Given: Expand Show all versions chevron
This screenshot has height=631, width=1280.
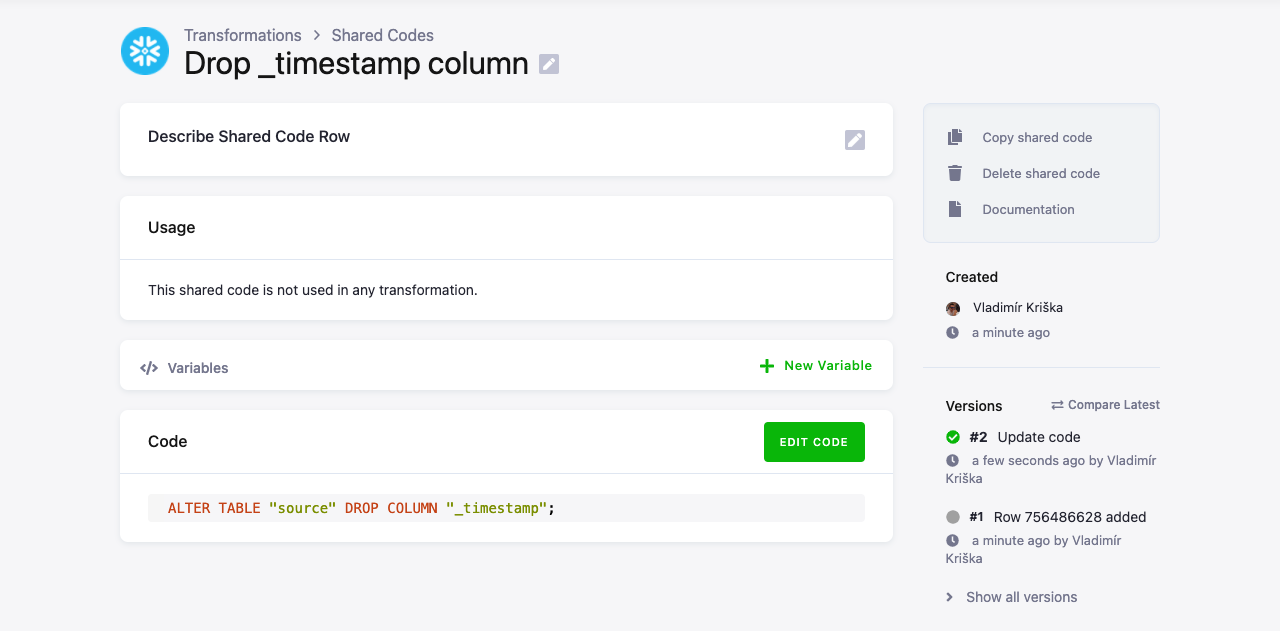Looking at the screenshot, I should 950,597.
